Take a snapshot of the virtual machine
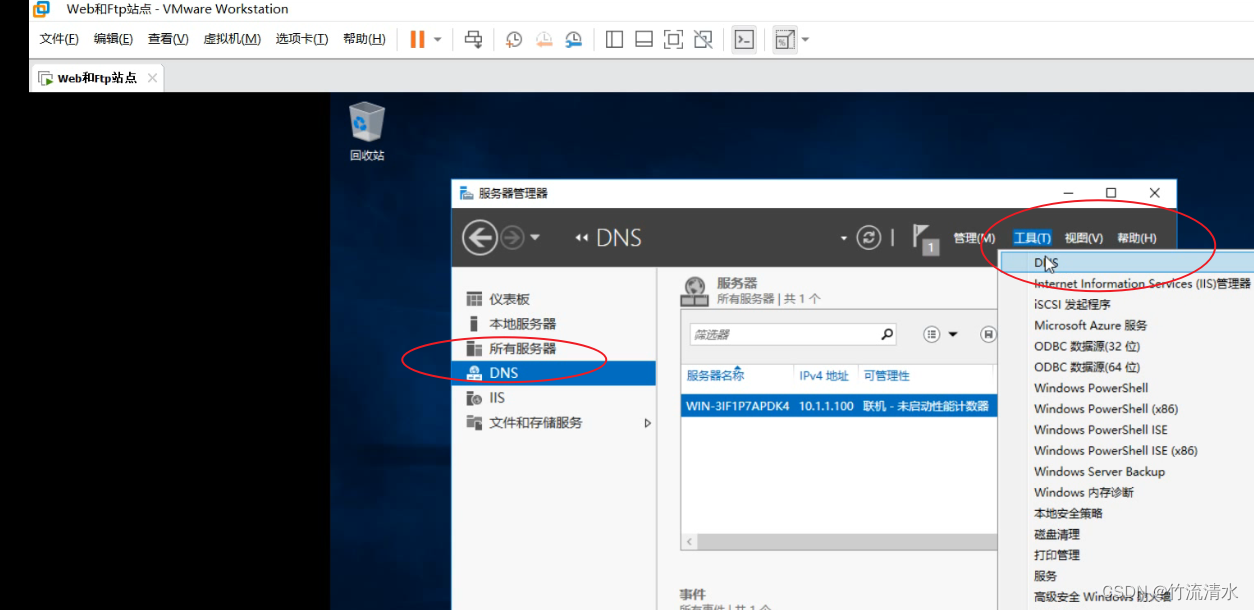 [513, 39]
